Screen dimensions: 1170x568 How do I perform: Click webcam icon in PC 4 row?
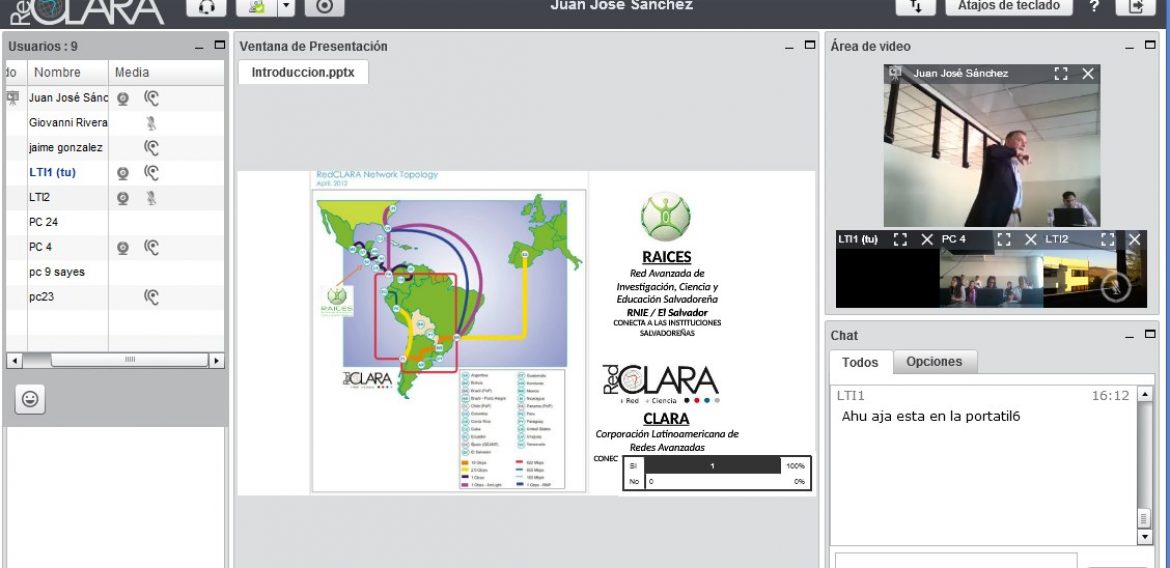point(122,248)
